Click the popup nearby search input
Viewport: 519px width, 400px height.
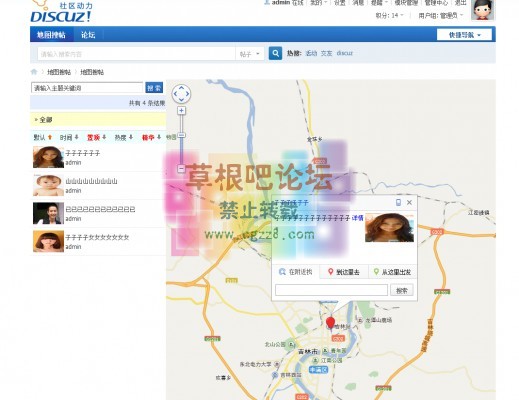(x=331, y=290)
